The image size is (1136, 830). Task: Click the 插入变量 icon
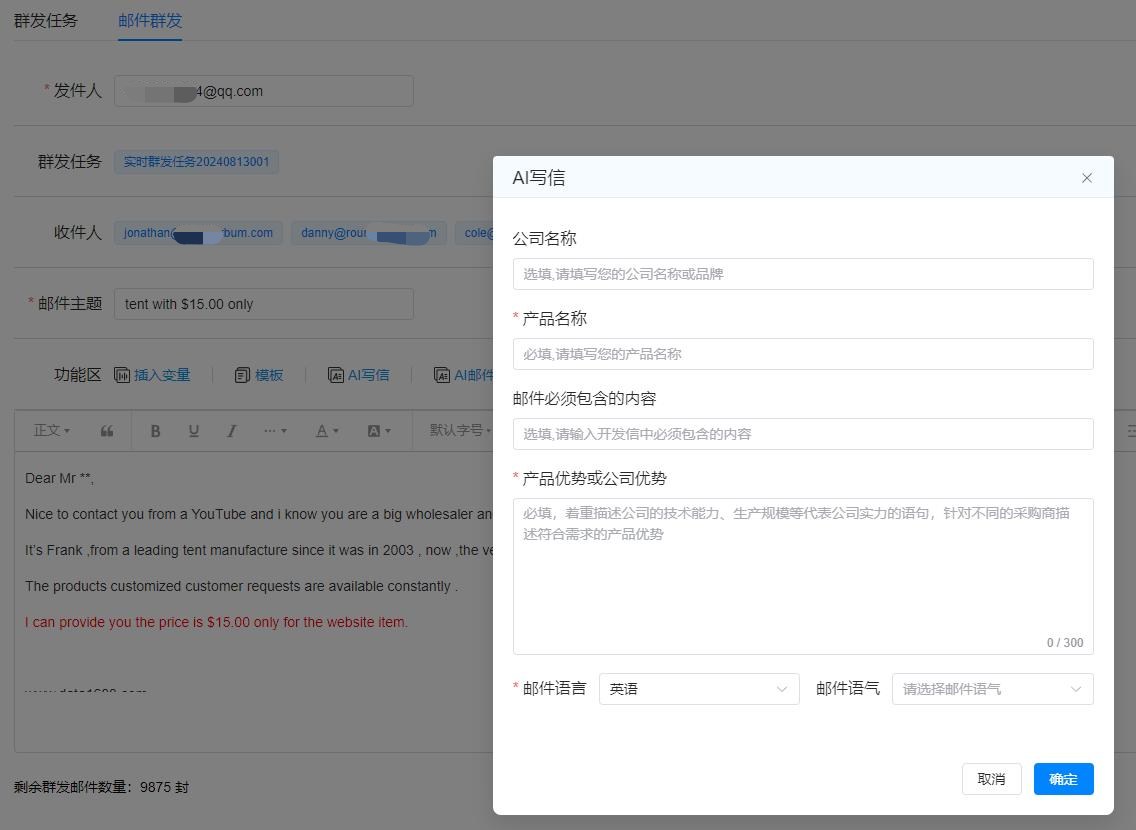coord(122,375)
